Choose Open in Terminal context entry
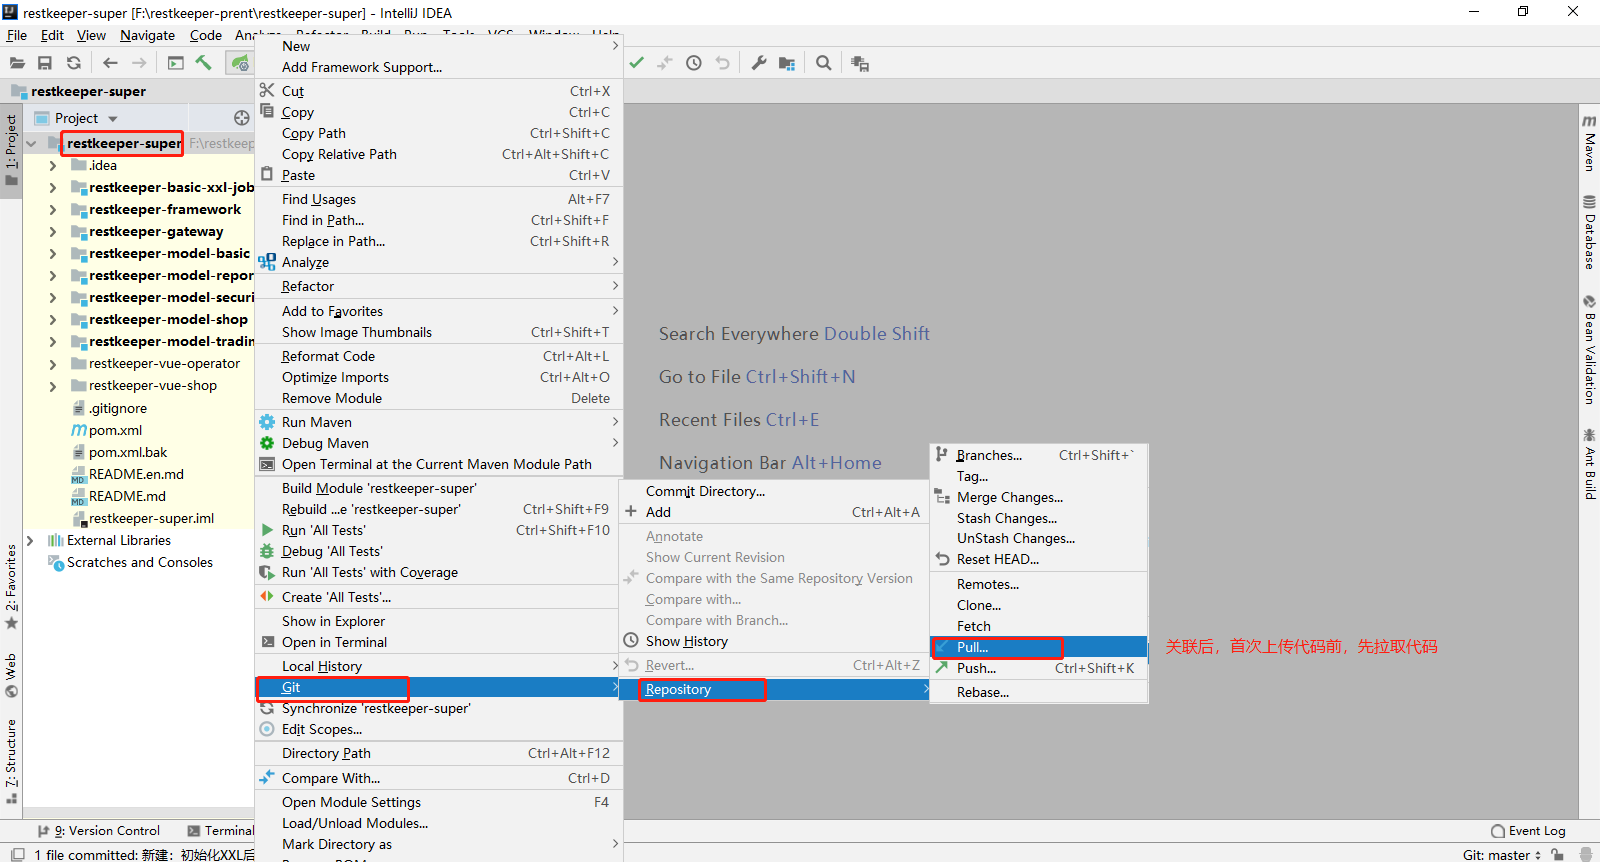The height and width of the screenshot is (862, 1600). click(x=439, y=642)
